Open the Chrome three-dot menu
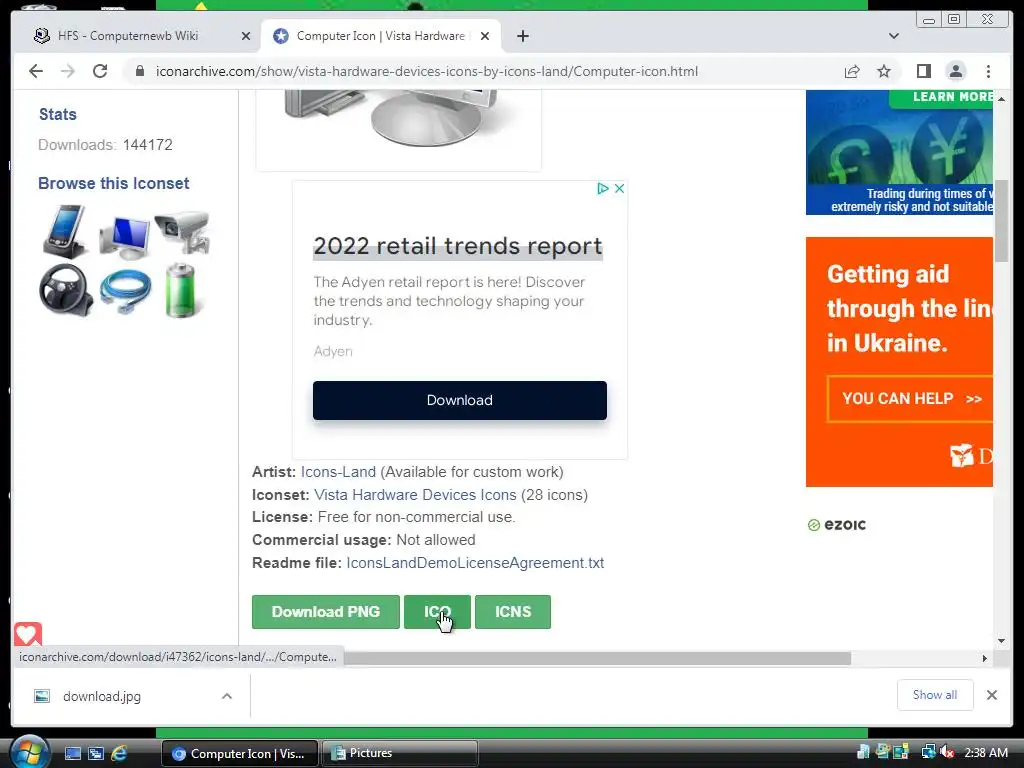The height and width of the screenshot is (768, 1024). click(988, 71)
